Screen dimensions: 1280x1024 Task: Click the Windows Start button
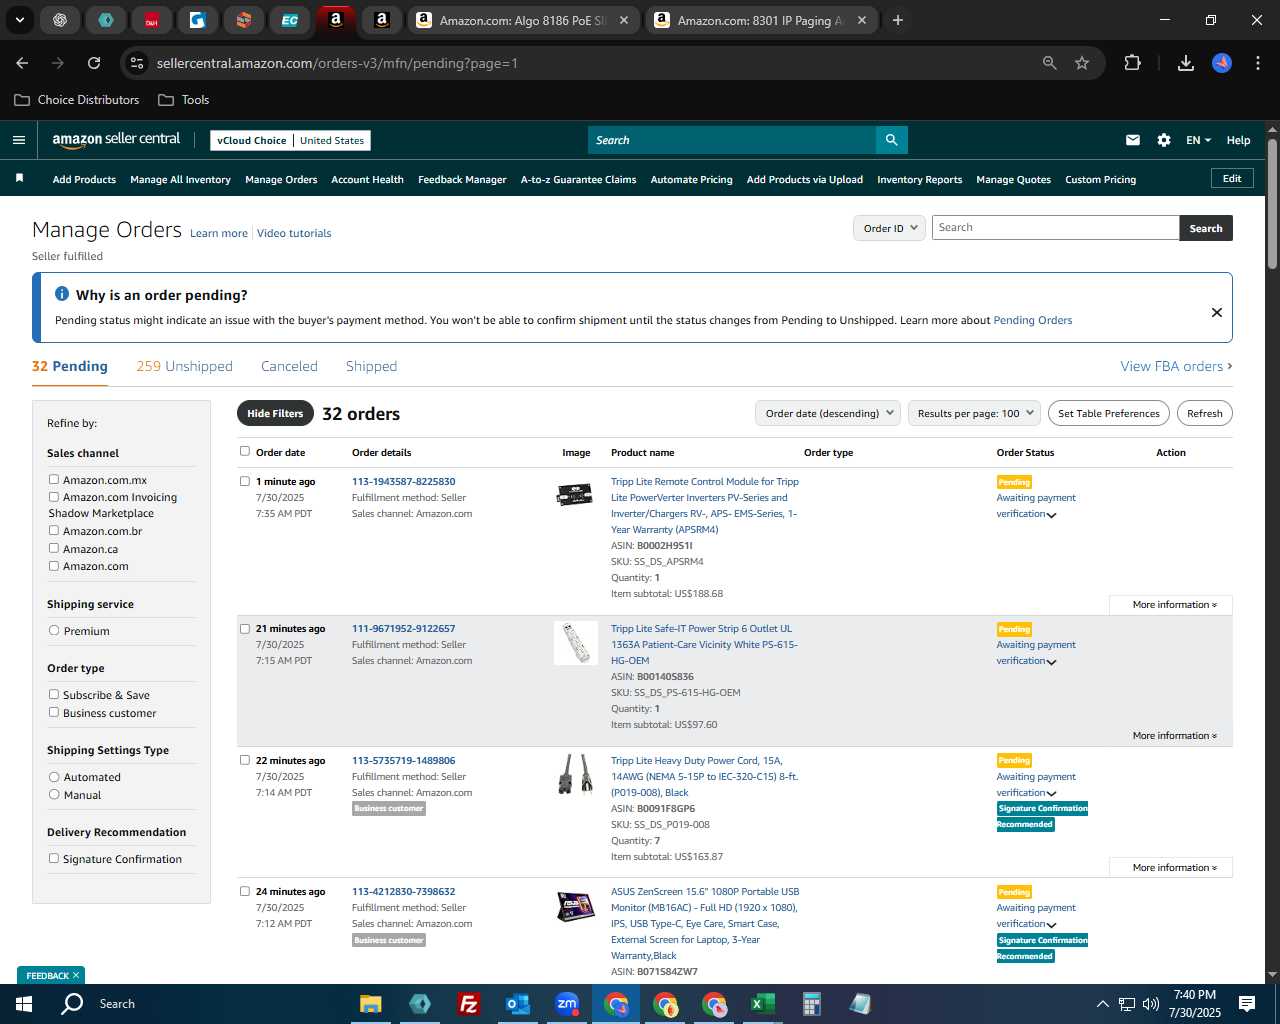pyautogui.click(x=24, y=1004)
